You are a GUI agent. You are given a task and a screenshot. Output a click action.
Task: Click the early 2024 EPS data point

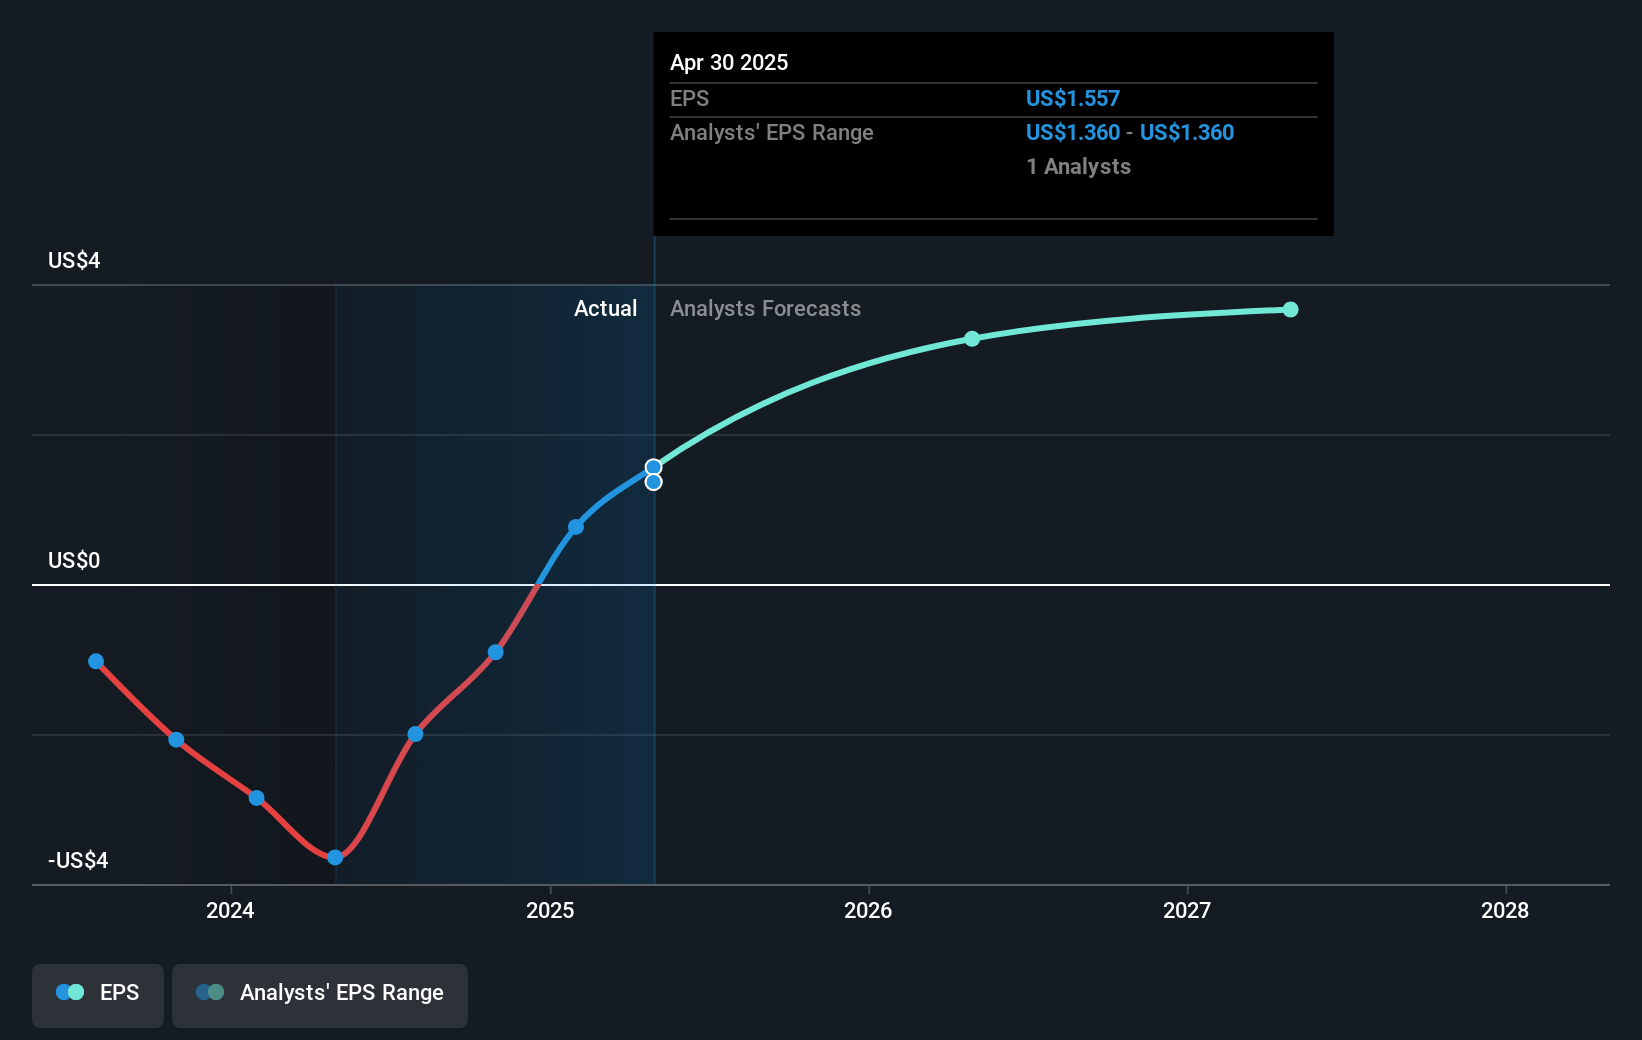click(x=256, y=798)
